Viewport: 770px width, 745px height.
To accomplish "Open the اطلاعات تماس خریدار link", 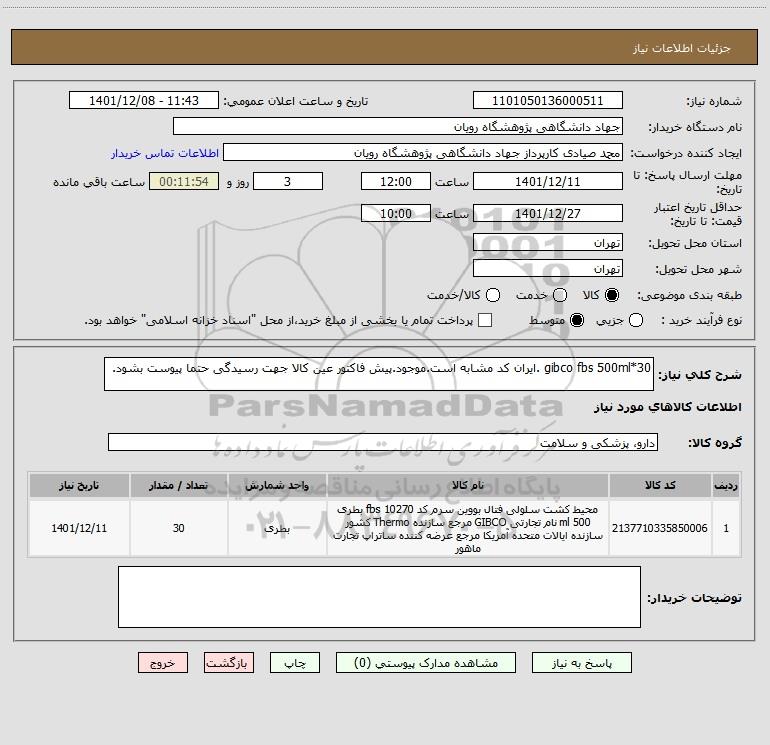I will tap(165, 153).
